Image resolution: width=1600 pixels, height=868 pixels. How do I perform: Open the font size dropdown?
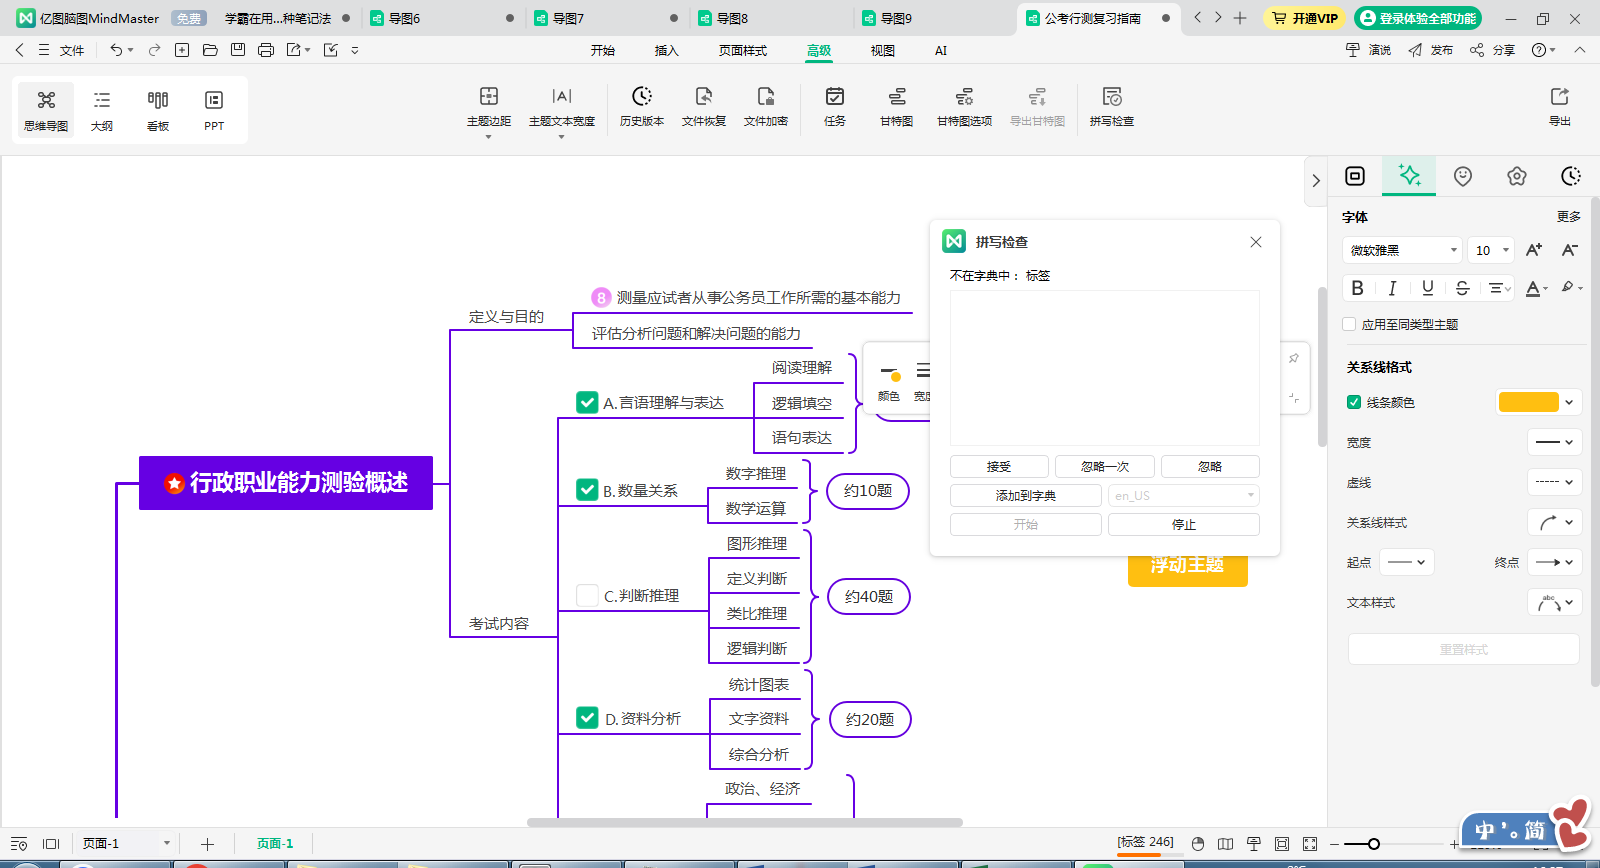1492,250
